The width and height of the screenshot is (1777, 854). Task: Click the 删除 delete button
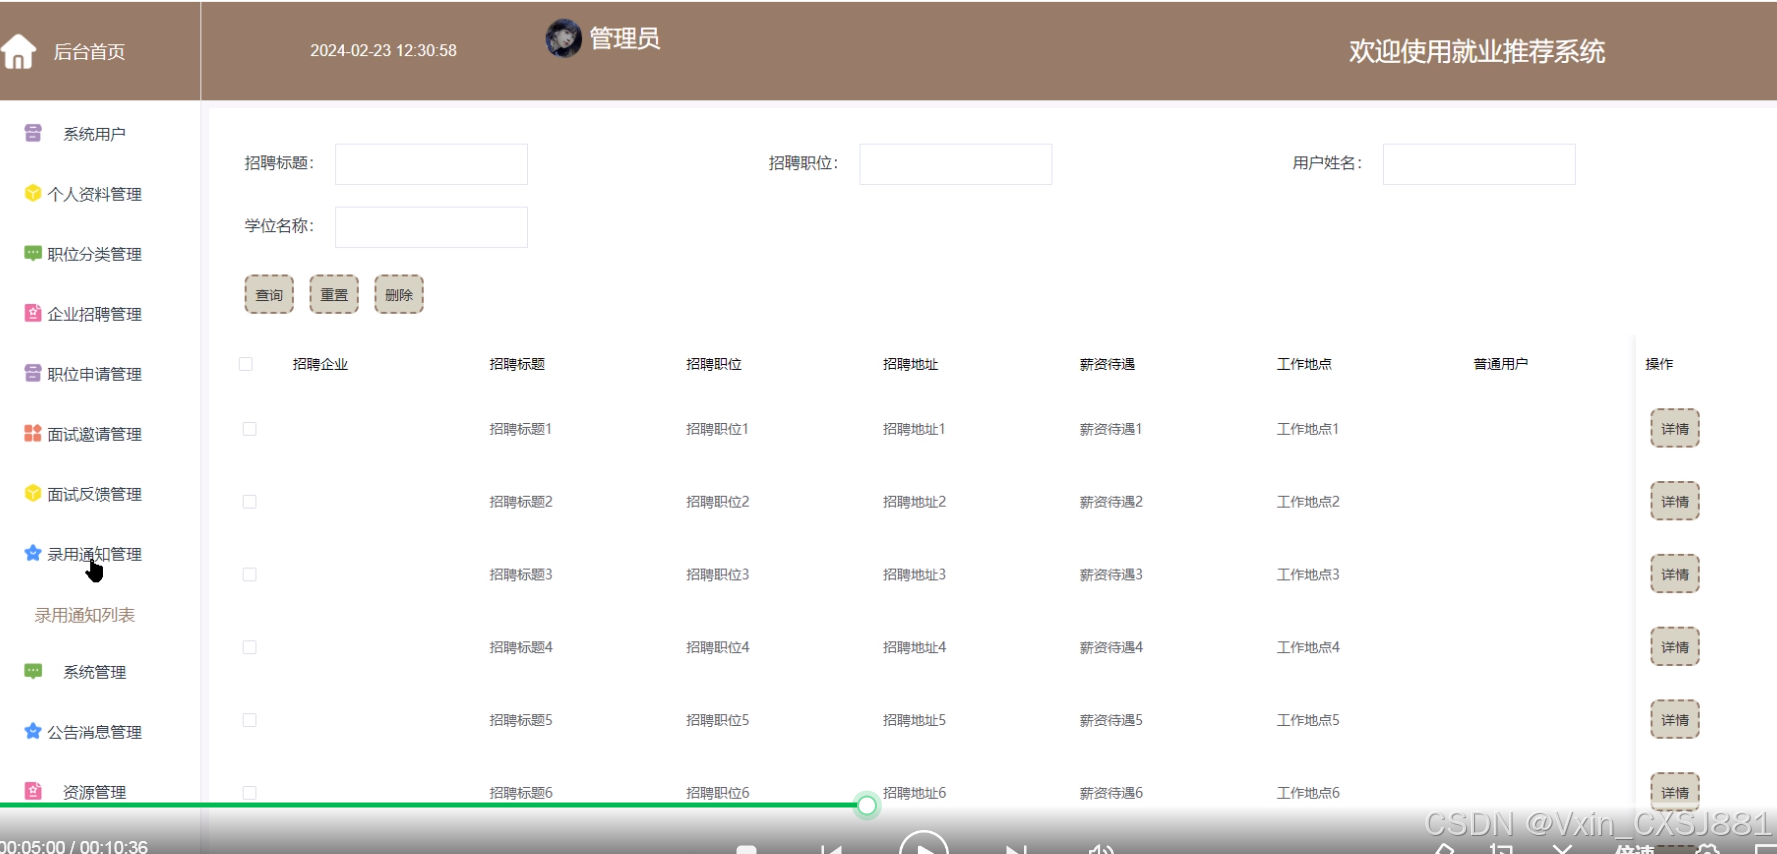click(399, 294)
